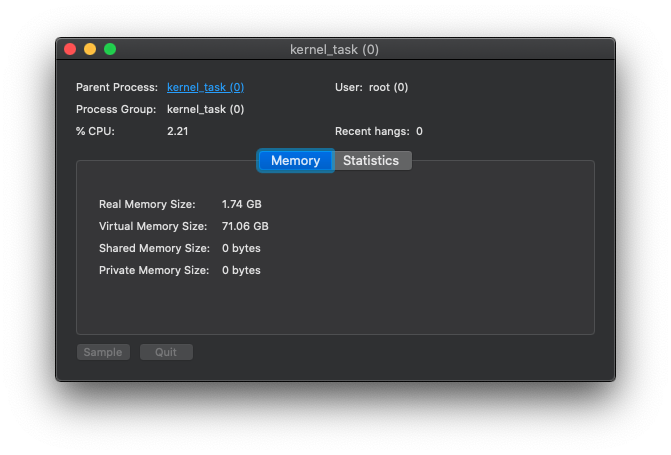Close the kernel_task window

tap(70, 49)
